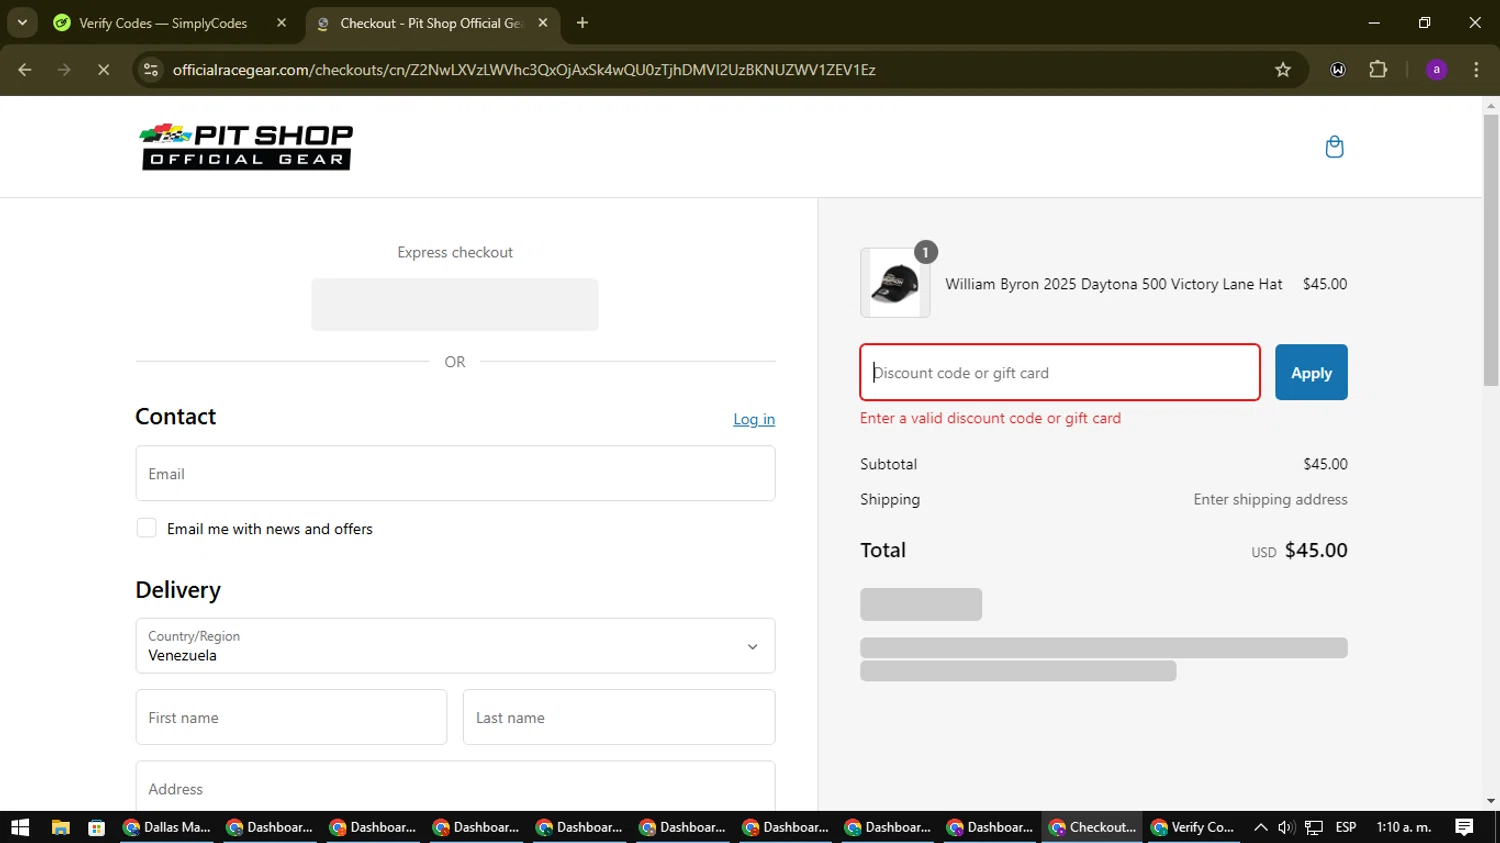Focus the Discount code or gift card field
1500x843 pixels.
point(1060,372)
